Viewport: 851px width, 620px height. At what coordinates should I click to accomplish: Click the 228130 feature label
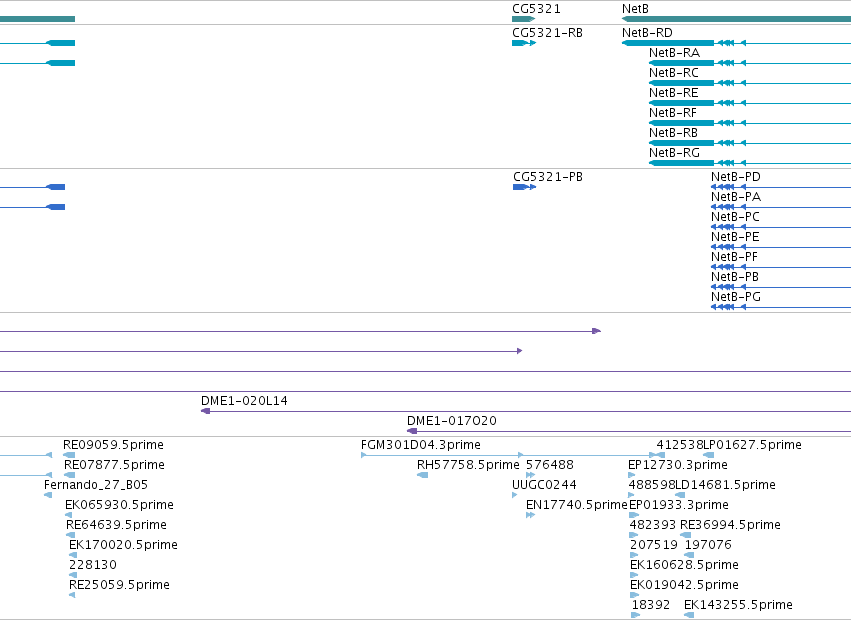pyautogui.click(x=93, y=565)
